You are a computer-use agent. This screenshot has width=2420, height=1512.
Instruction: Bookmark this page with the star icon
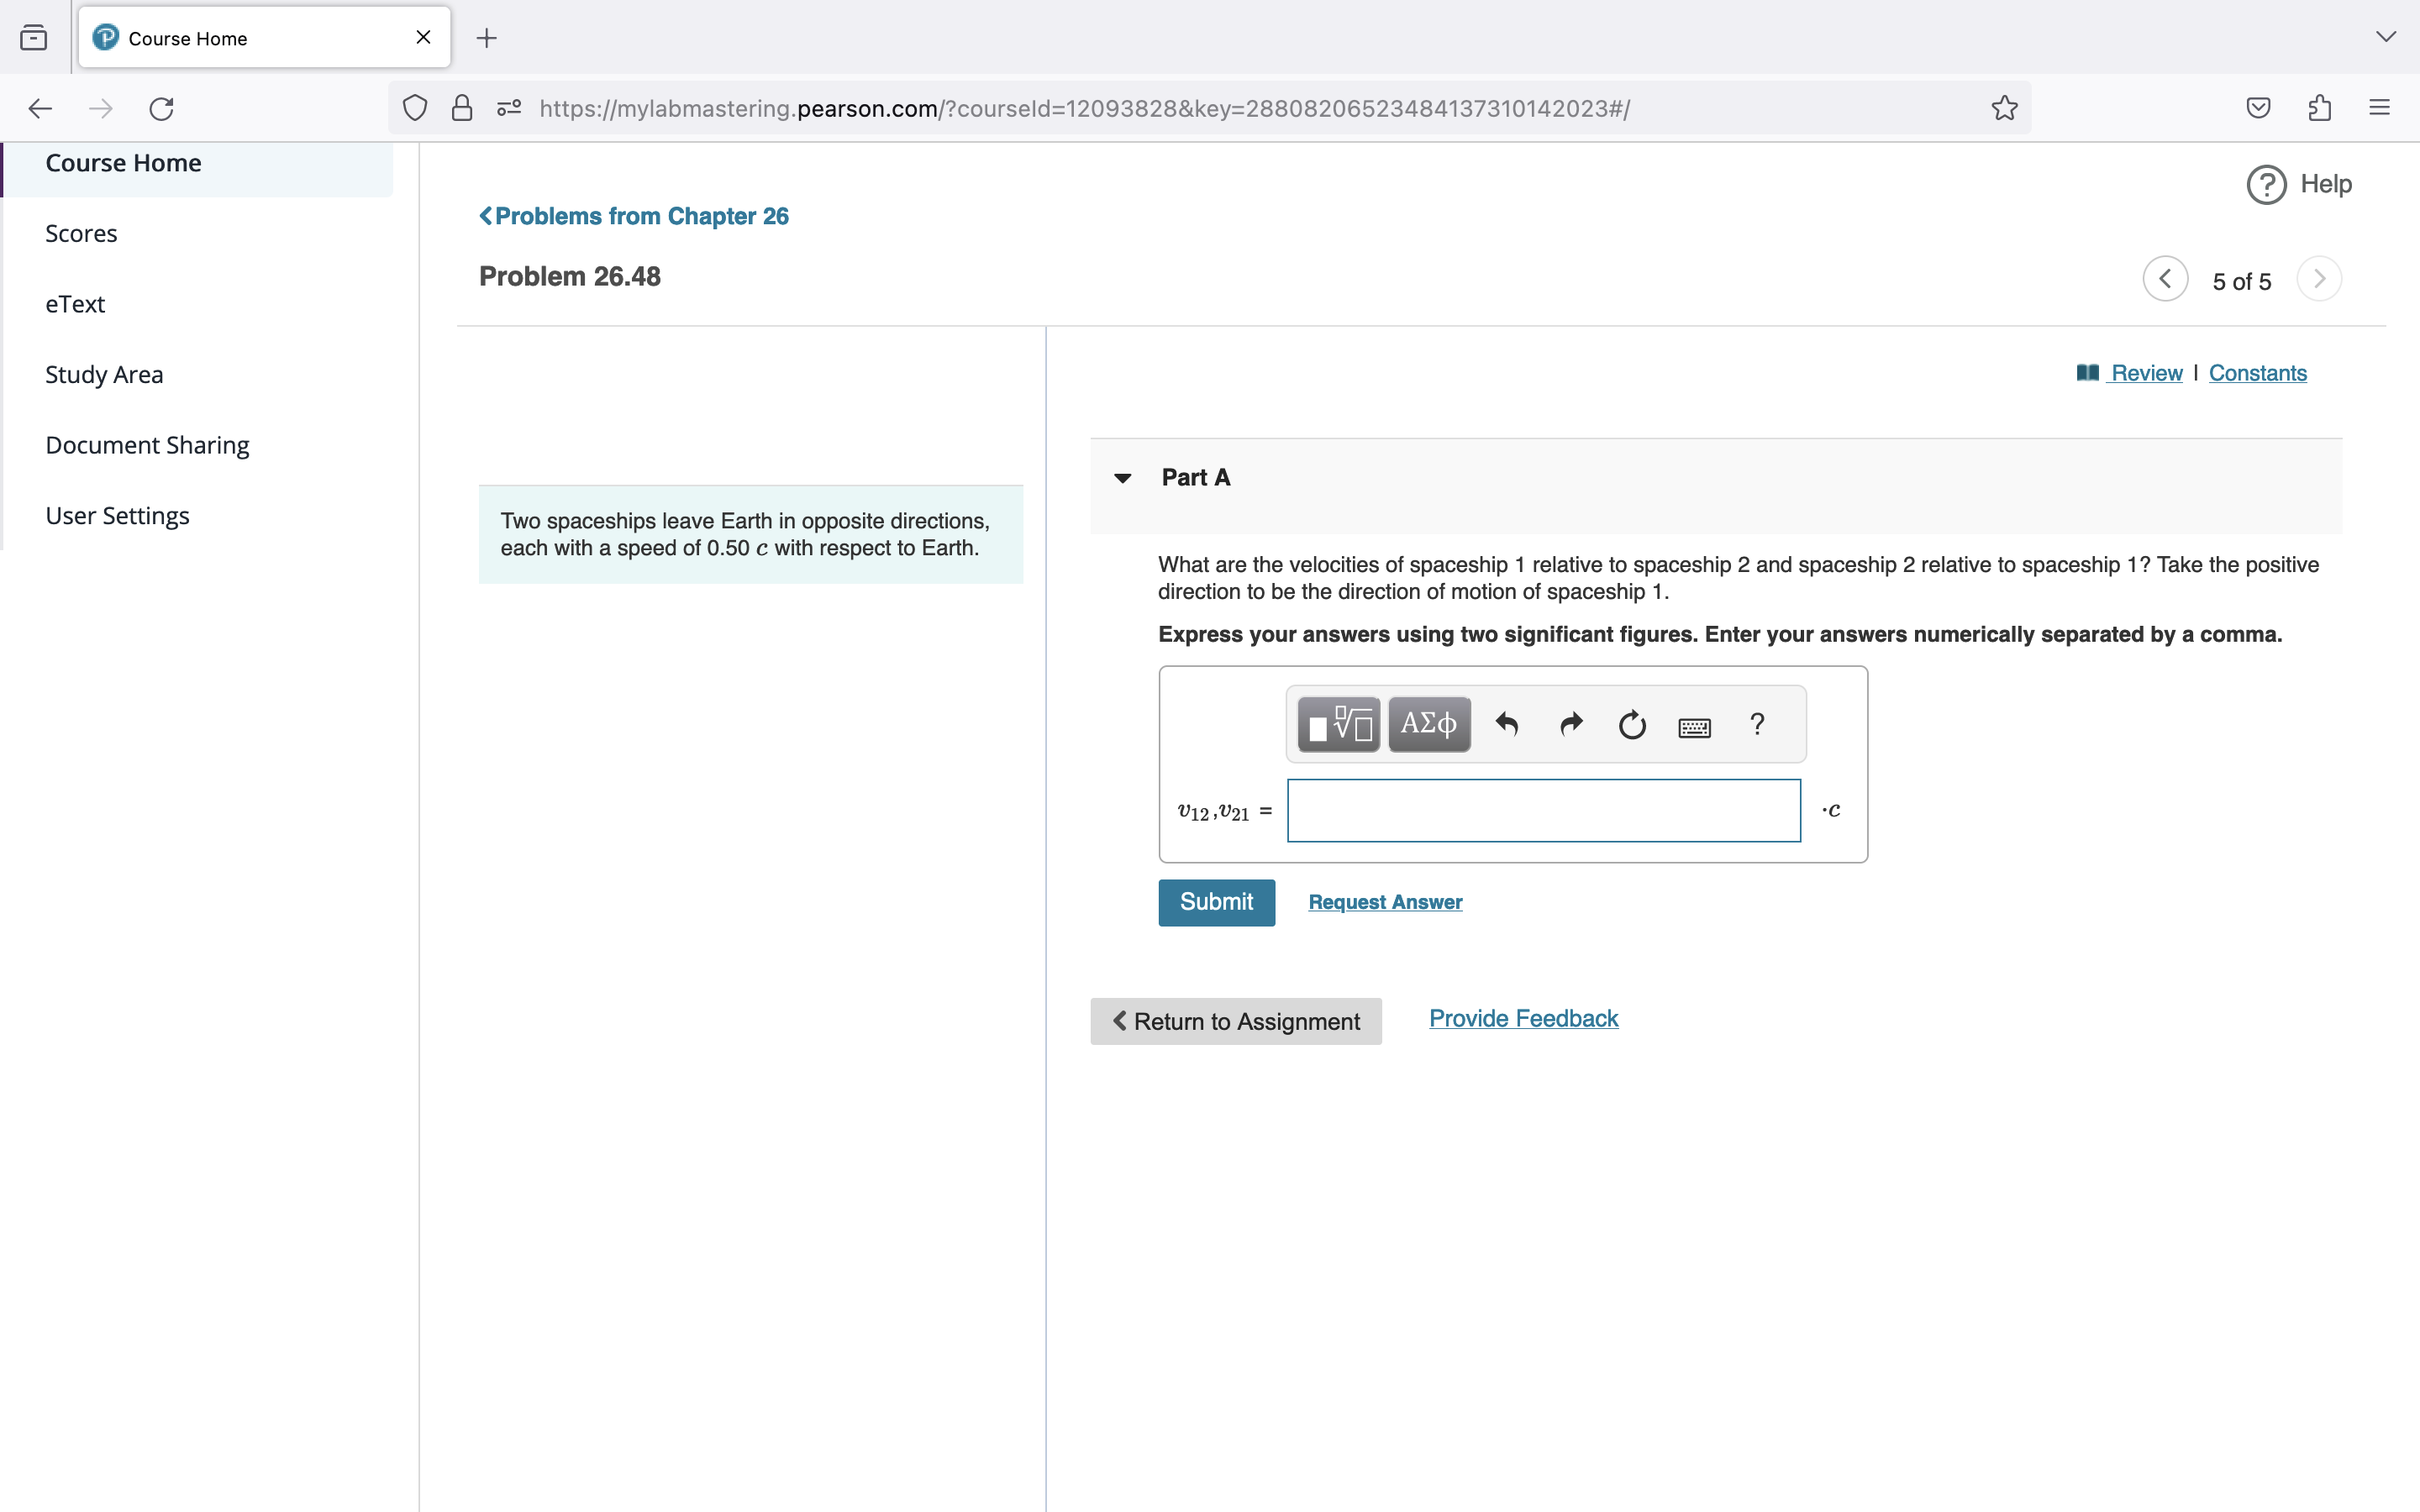[x=2003, y=108]
